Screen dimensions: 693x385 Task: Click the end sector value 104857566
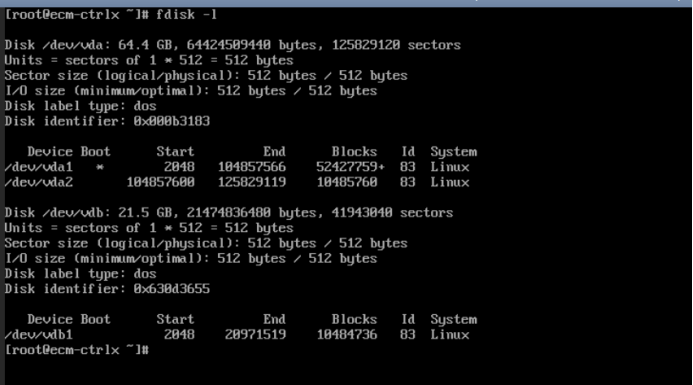coord(252,167)
